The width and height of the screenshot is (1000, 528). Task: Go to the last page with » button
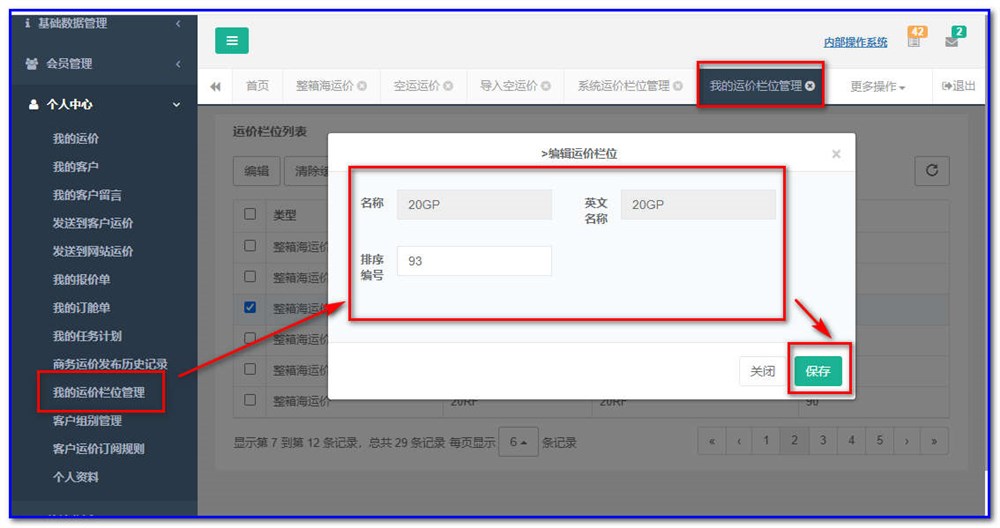[x=934, y=441]
